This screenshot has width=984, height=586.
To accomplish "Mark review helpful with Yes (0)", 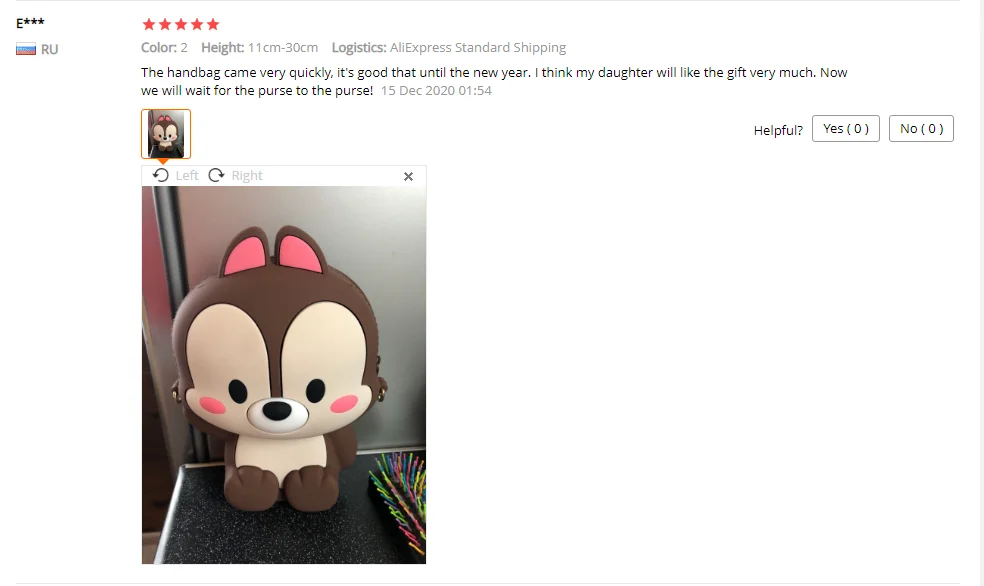I will tap(845, 129).
